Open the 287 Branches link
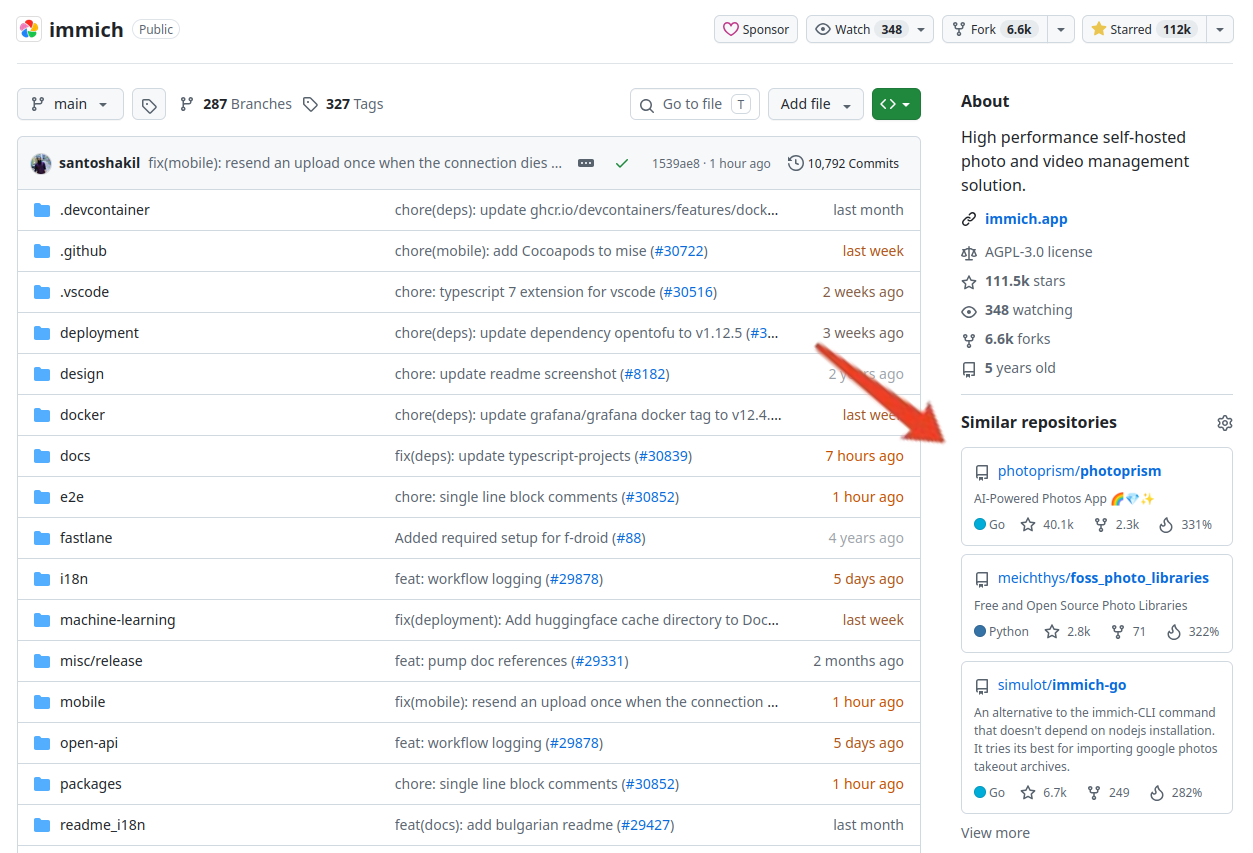1253x853 pixels. point(236,104)
